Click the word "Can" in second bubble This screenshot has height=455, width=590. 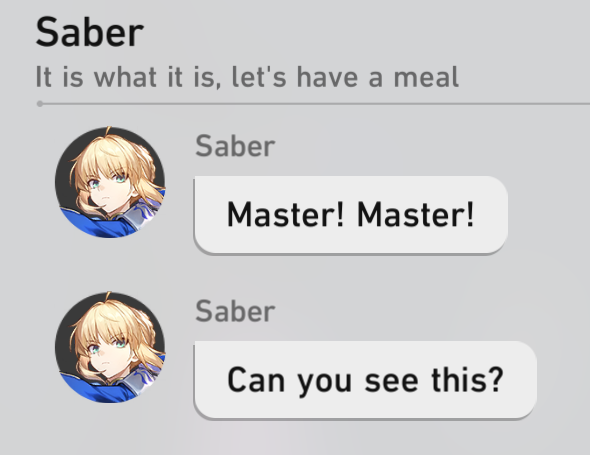tap(256, 380)
